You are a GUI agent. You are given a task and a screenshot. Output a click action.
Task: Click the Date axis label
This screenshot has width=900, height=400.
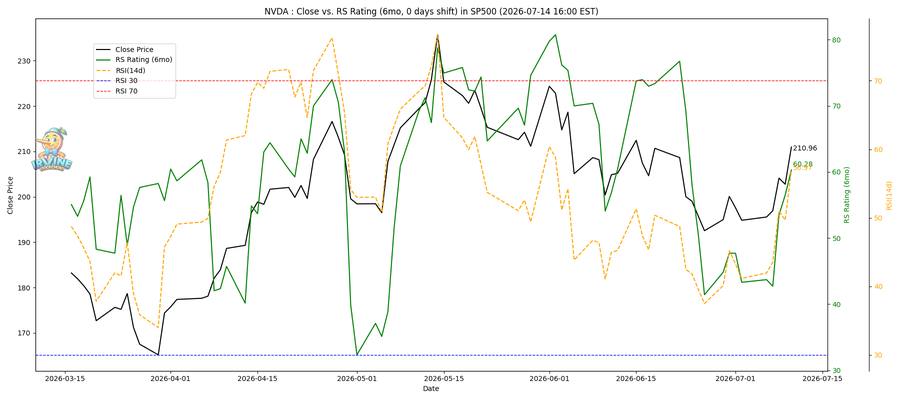pos(431,389)
